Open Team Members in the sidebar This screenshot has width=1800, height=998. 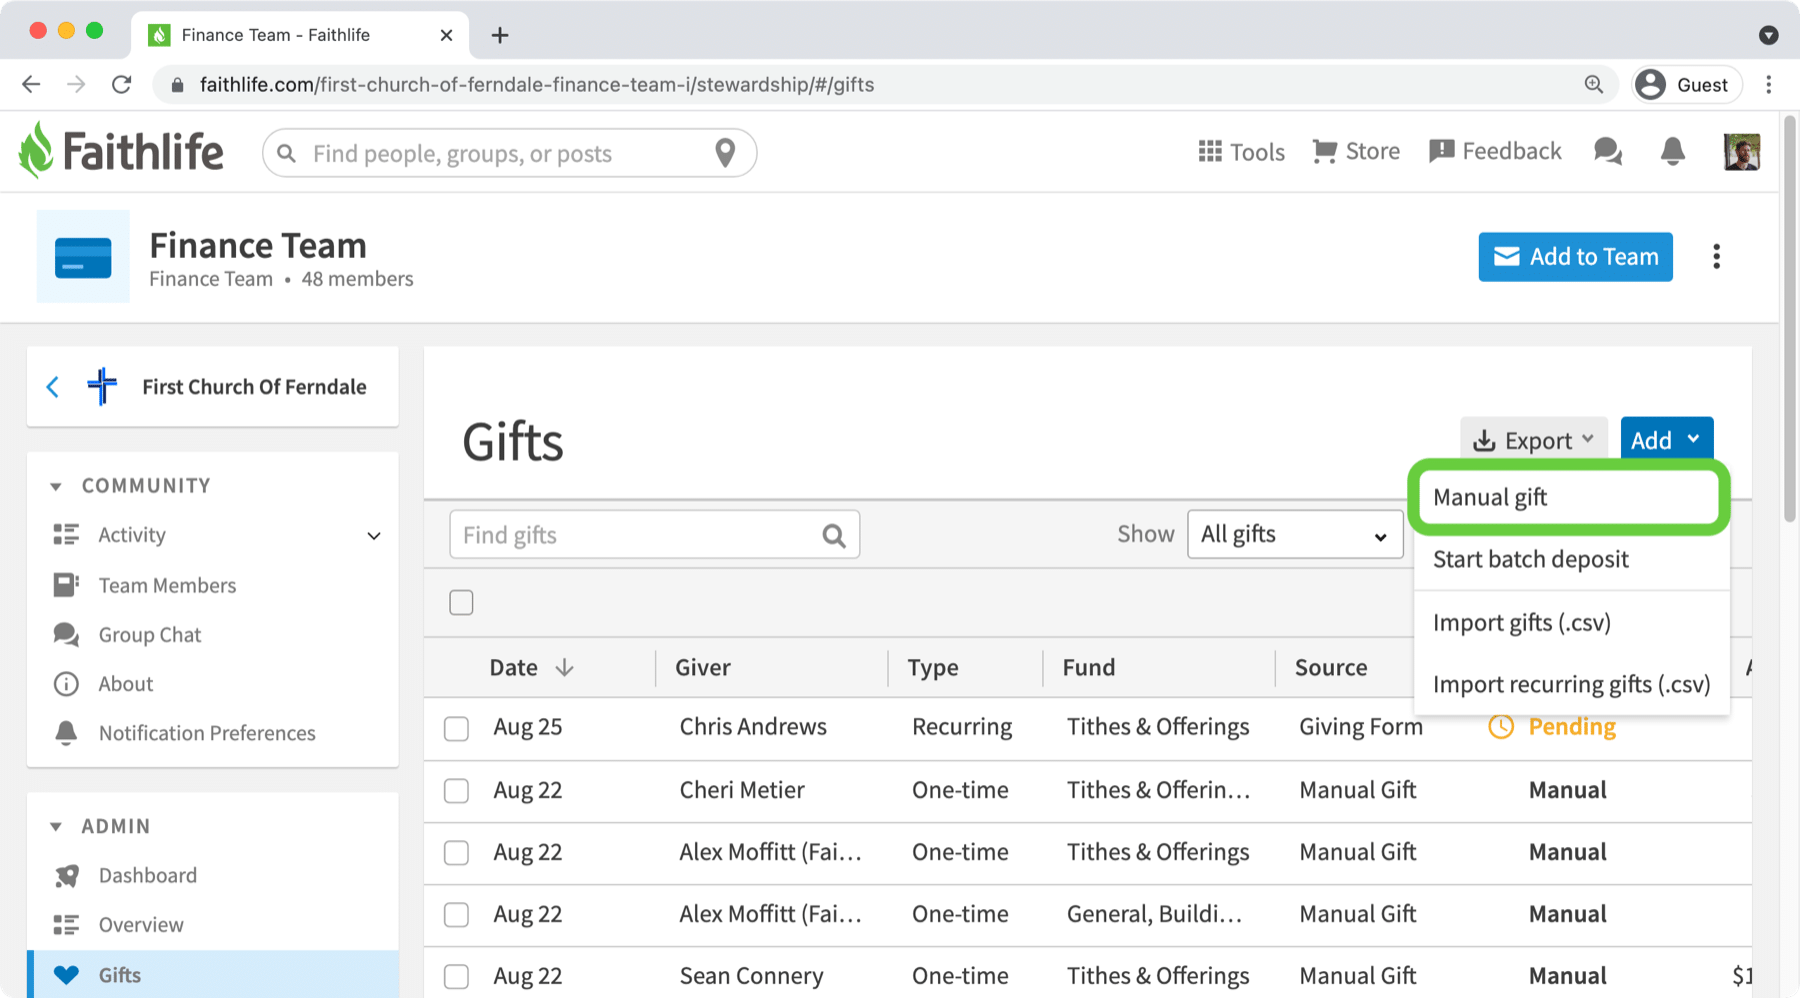pos(167,585)
